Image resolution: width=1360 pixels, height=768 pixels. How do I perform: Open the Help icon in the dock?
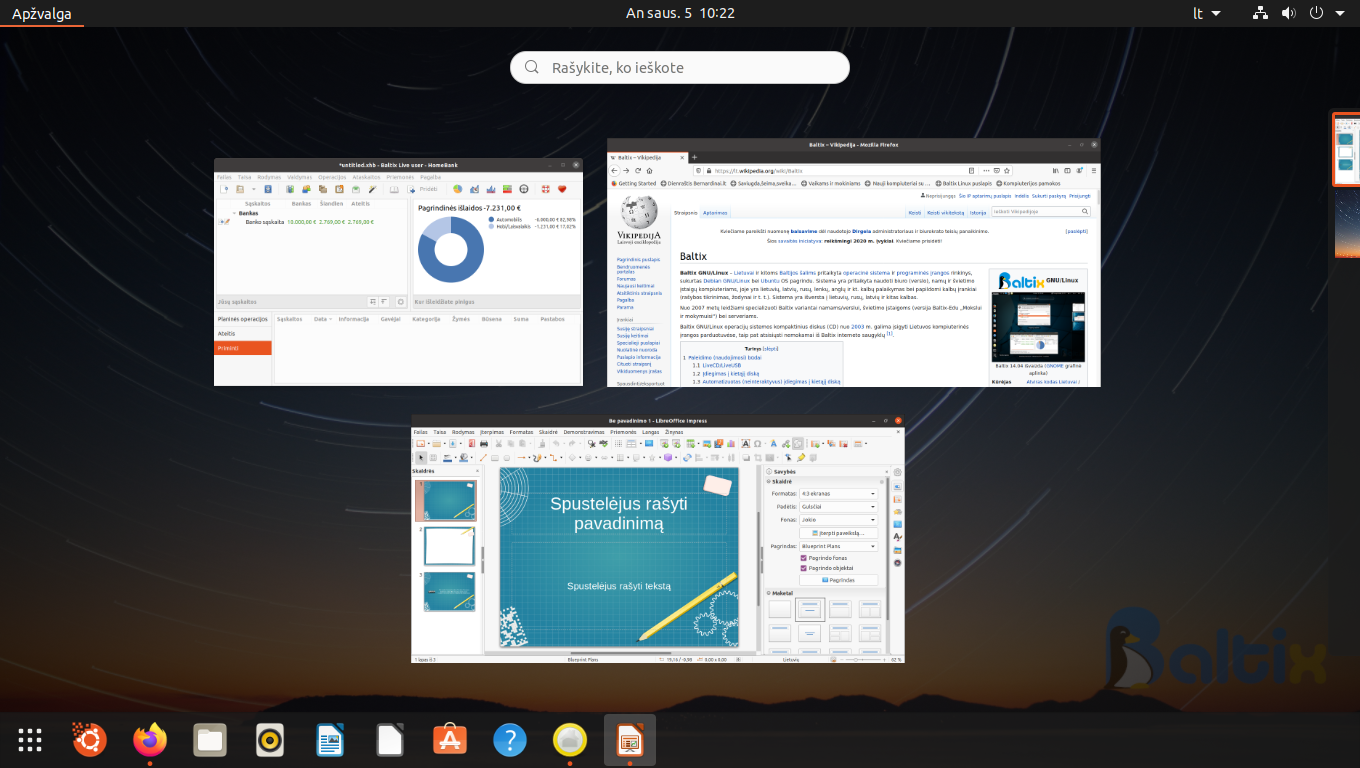click(510, 740)
